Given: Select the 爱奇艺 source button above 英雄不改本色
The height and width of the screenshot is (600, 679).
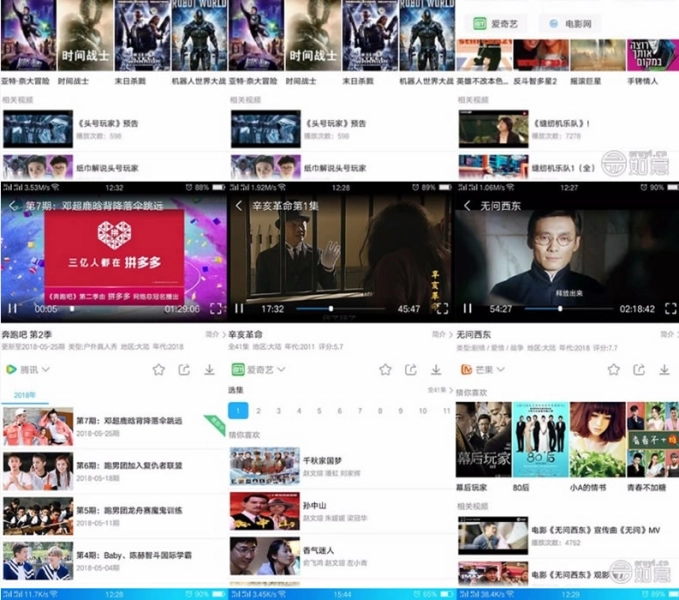Looking at the screenshot, I should click(x=496, y=24).
